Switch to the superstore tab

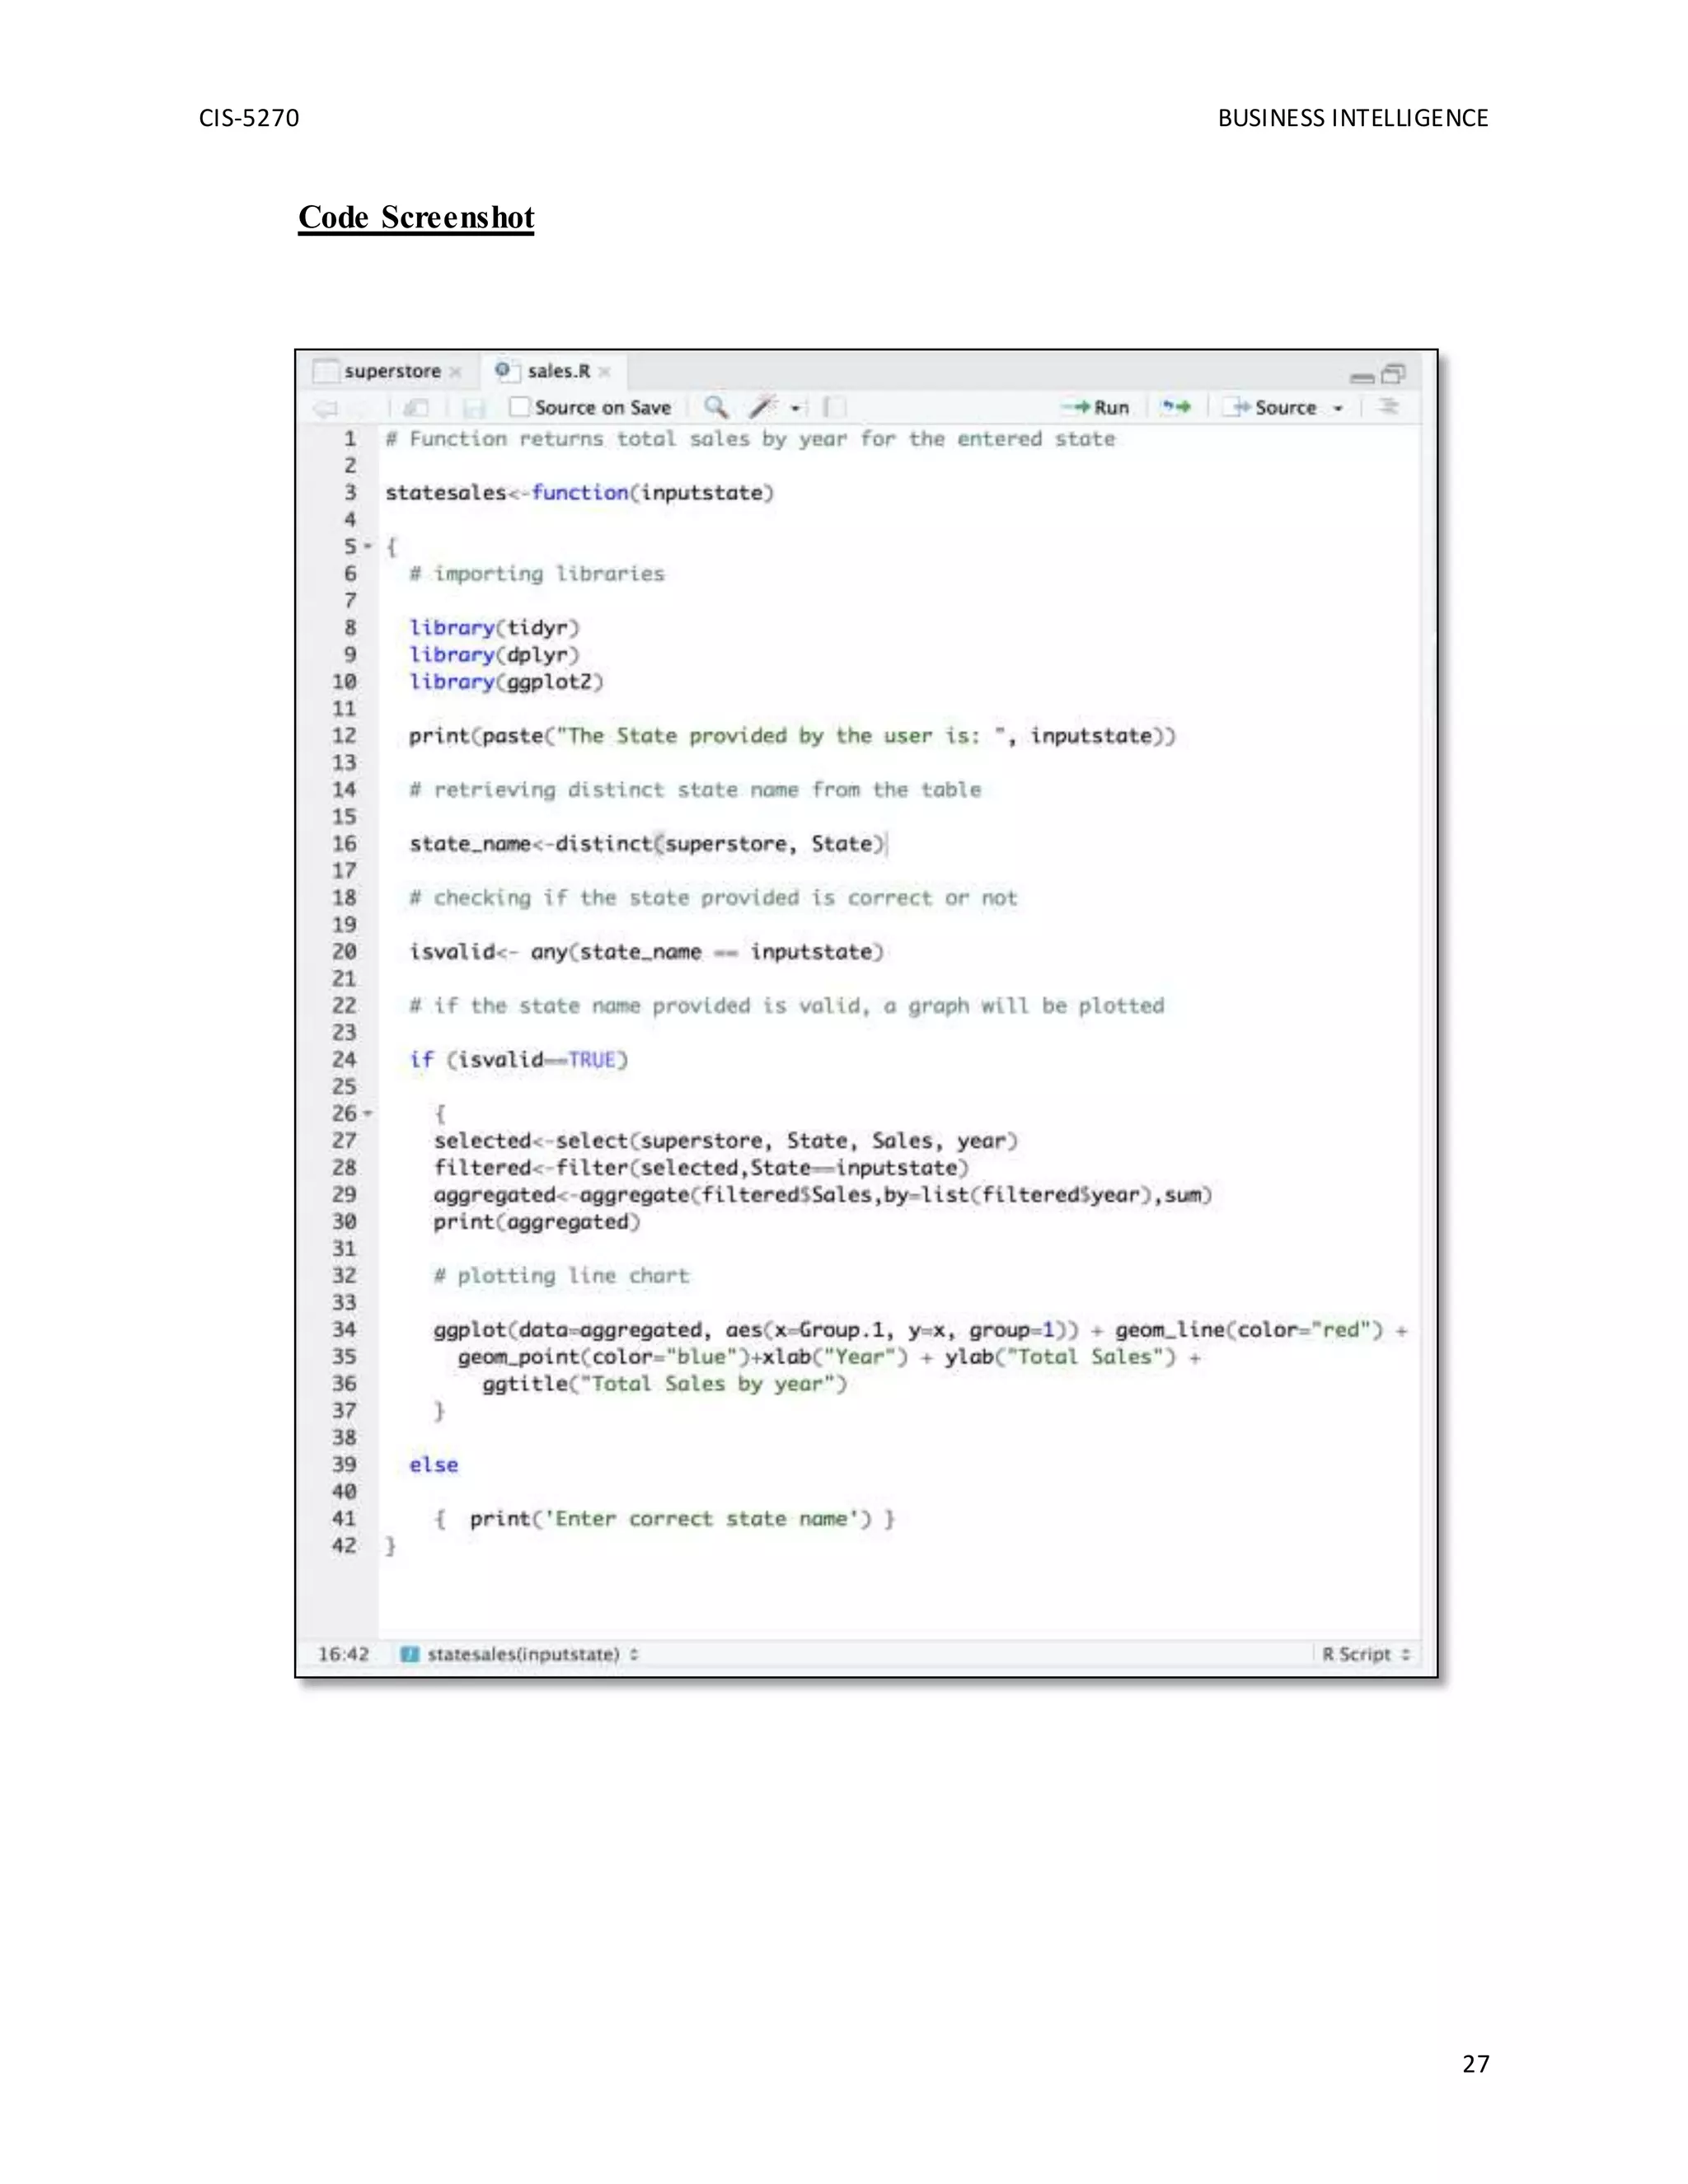392,371
